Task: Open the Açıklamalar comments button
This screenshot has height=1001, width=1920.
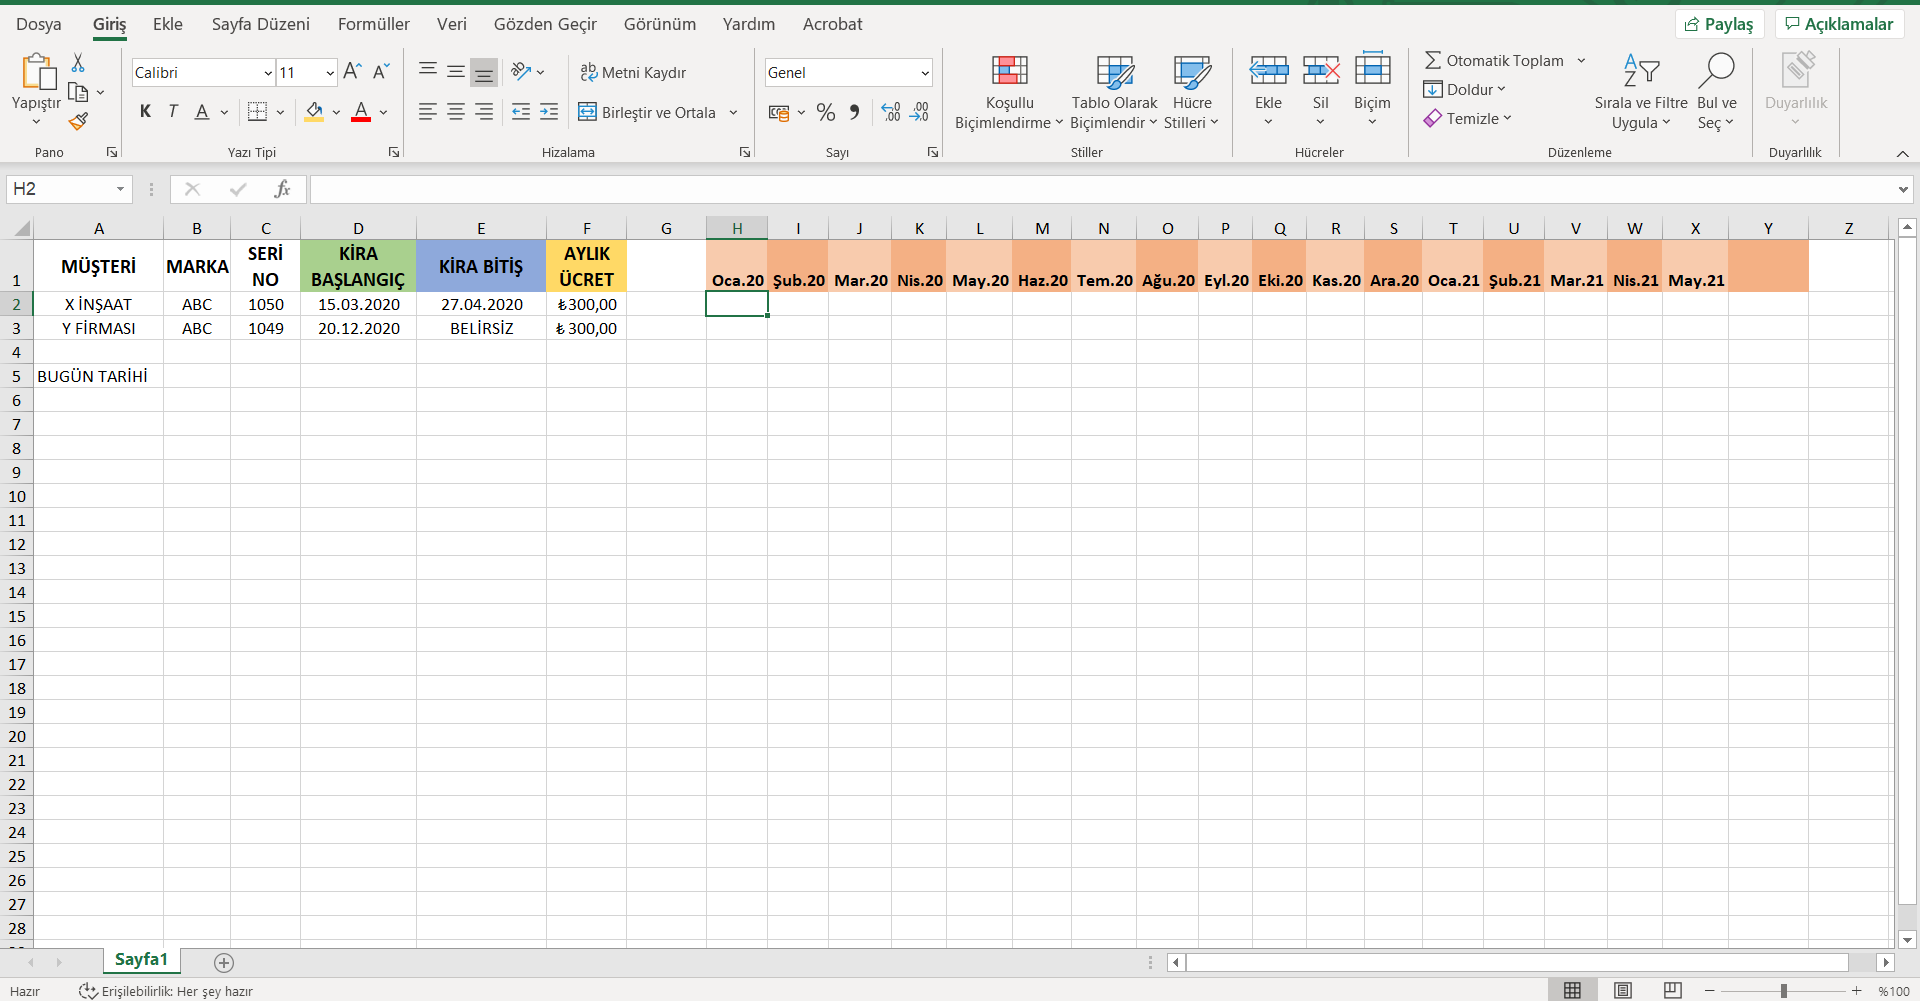Action: 1839,24
